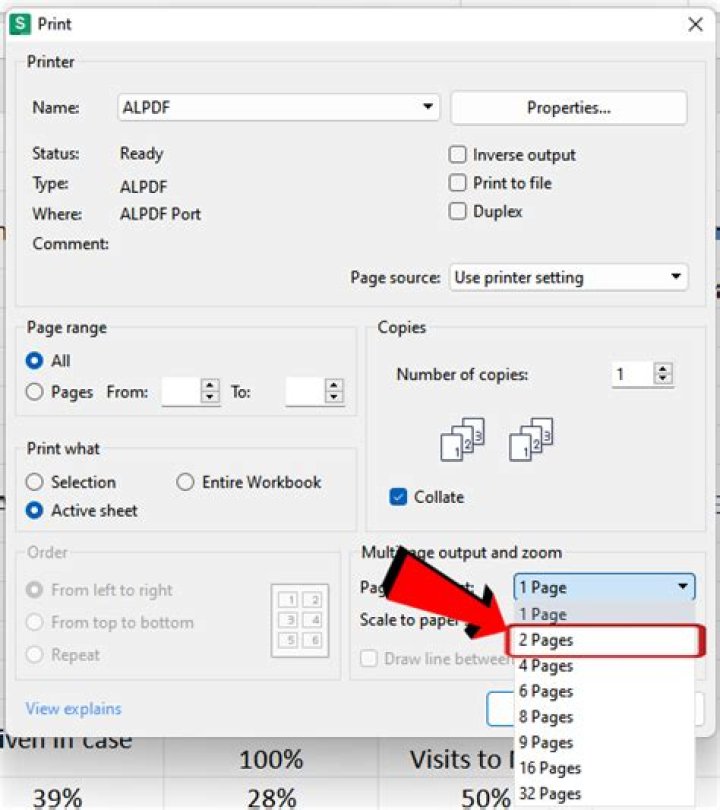The height and width of the screenshot is (810, 720).
Task: Open the View explains link
Action: click(73, 709)
